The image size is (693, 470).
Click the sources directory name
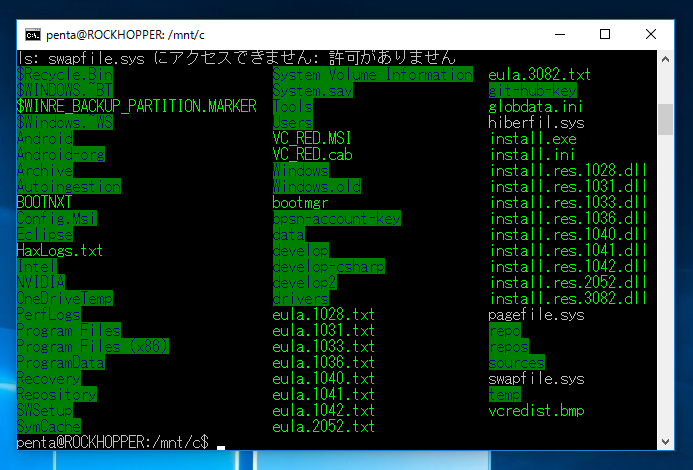(x=517, y=363)
